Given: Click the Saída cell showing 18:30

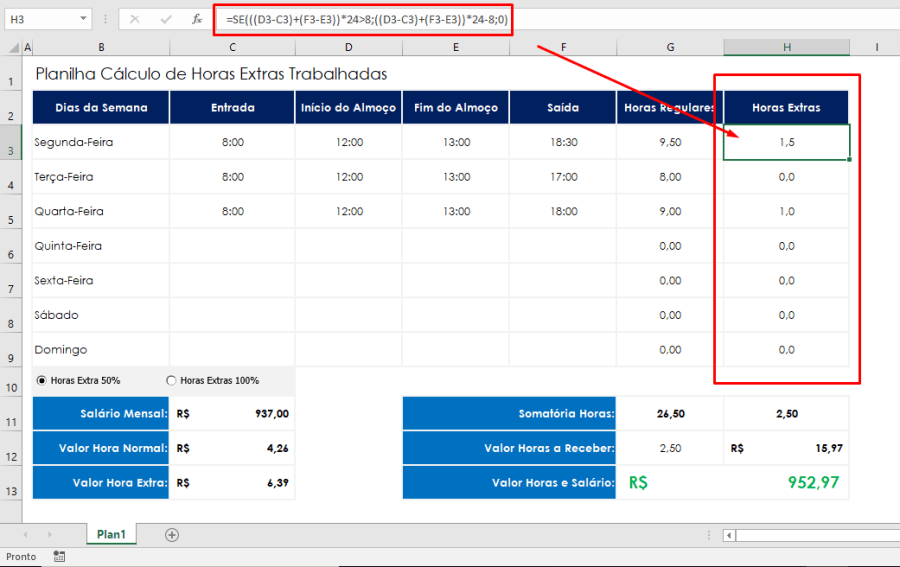Looking at the screenshot, I should click(x=563, y=142).
